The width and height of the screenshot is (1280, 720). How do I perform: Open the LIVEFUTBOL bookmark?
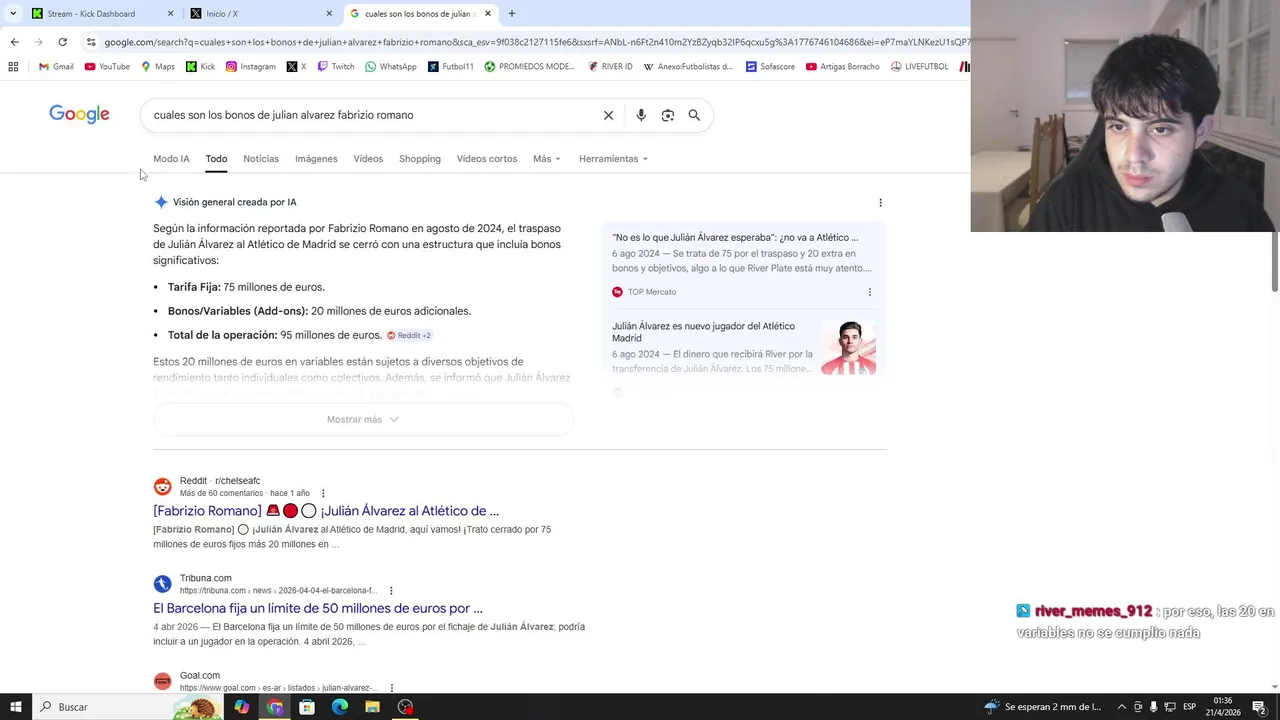919,67
